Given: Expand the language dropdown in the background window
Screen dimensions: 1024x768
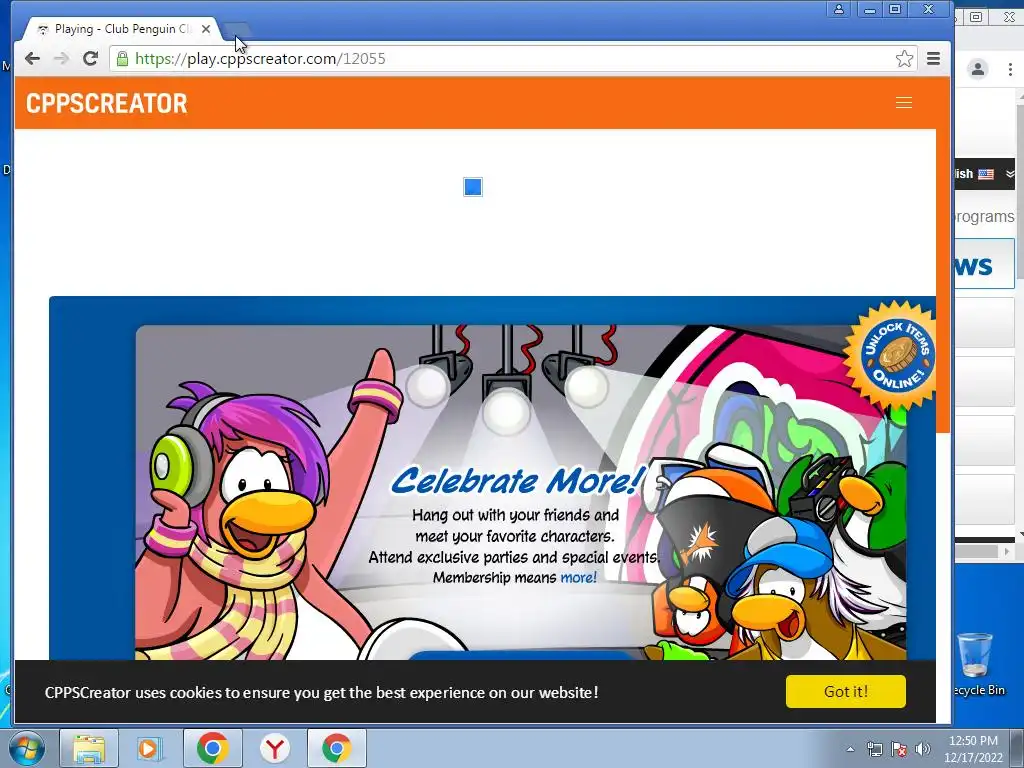Looking at the screenshot, I should [1010, 174].
